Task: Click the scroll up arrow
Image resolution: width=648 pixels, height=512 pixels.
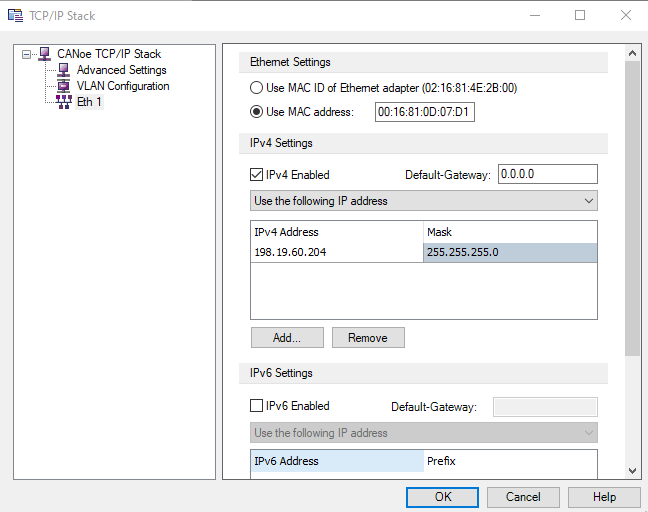Action: pyautogui.click(x=632, y=53)
